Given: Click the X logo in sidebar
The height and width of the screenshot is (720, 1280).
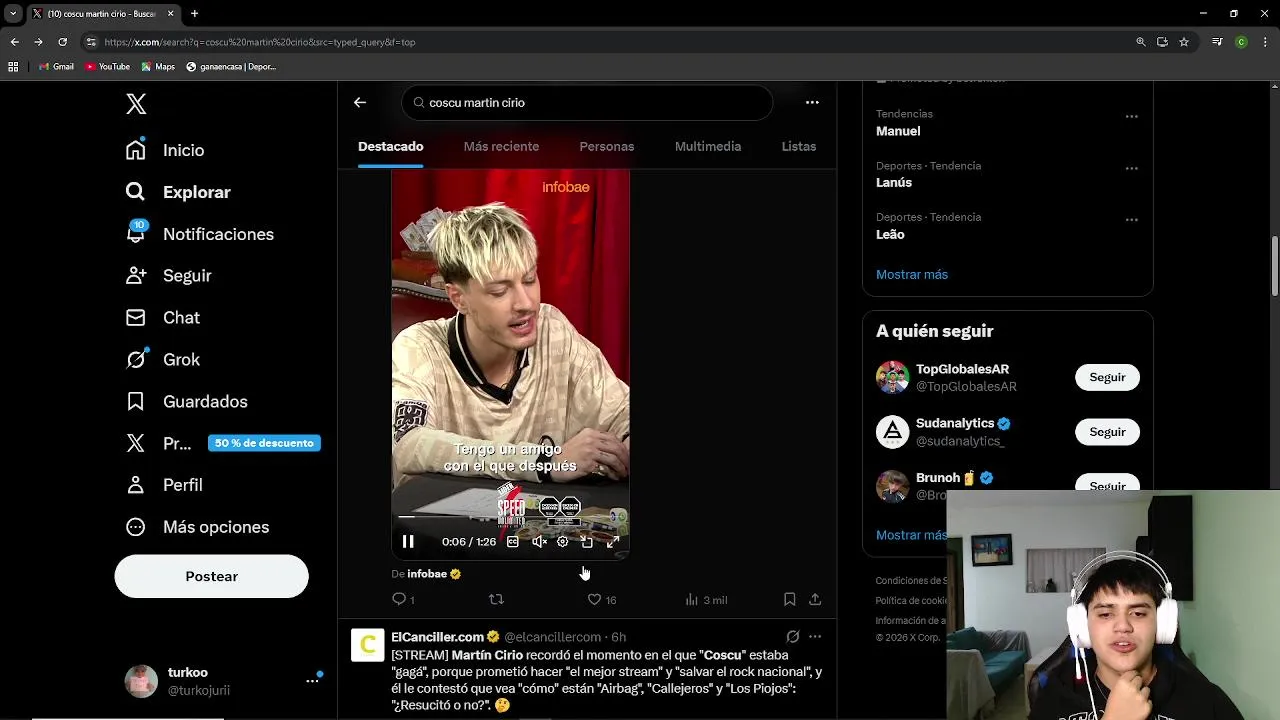Looking at the screenshot, I should (x=136, y=104).
